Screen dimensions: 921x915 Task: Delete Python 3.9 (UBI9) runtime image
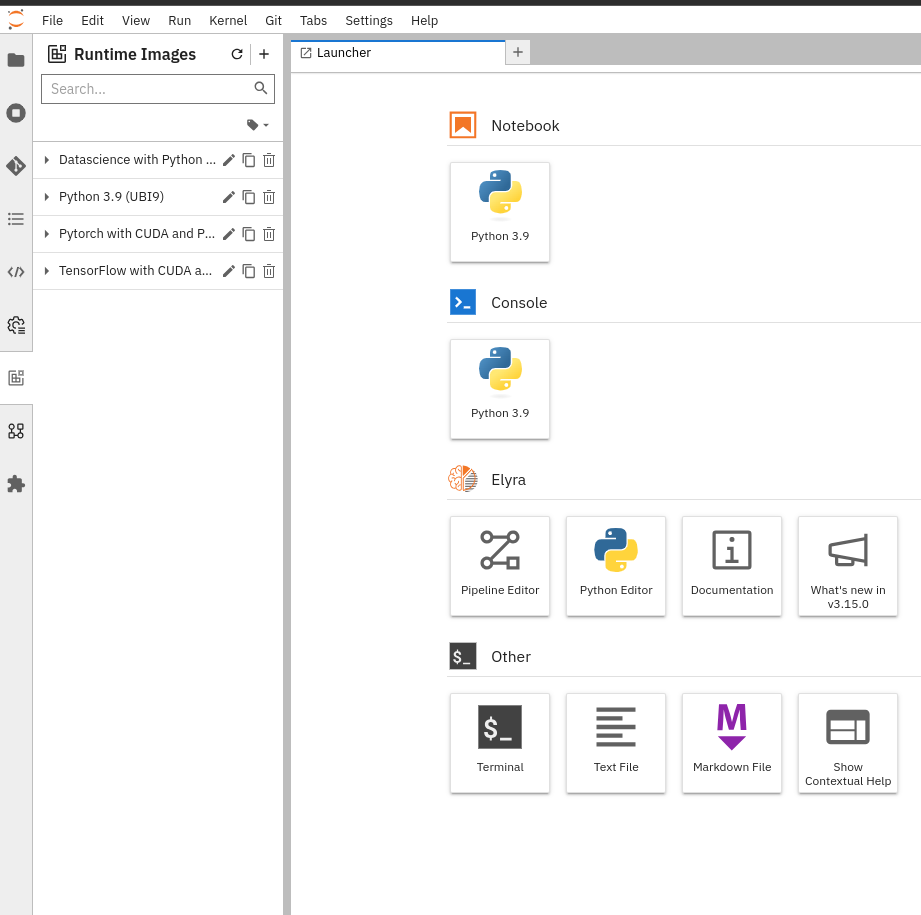click(x=269, y=197)
